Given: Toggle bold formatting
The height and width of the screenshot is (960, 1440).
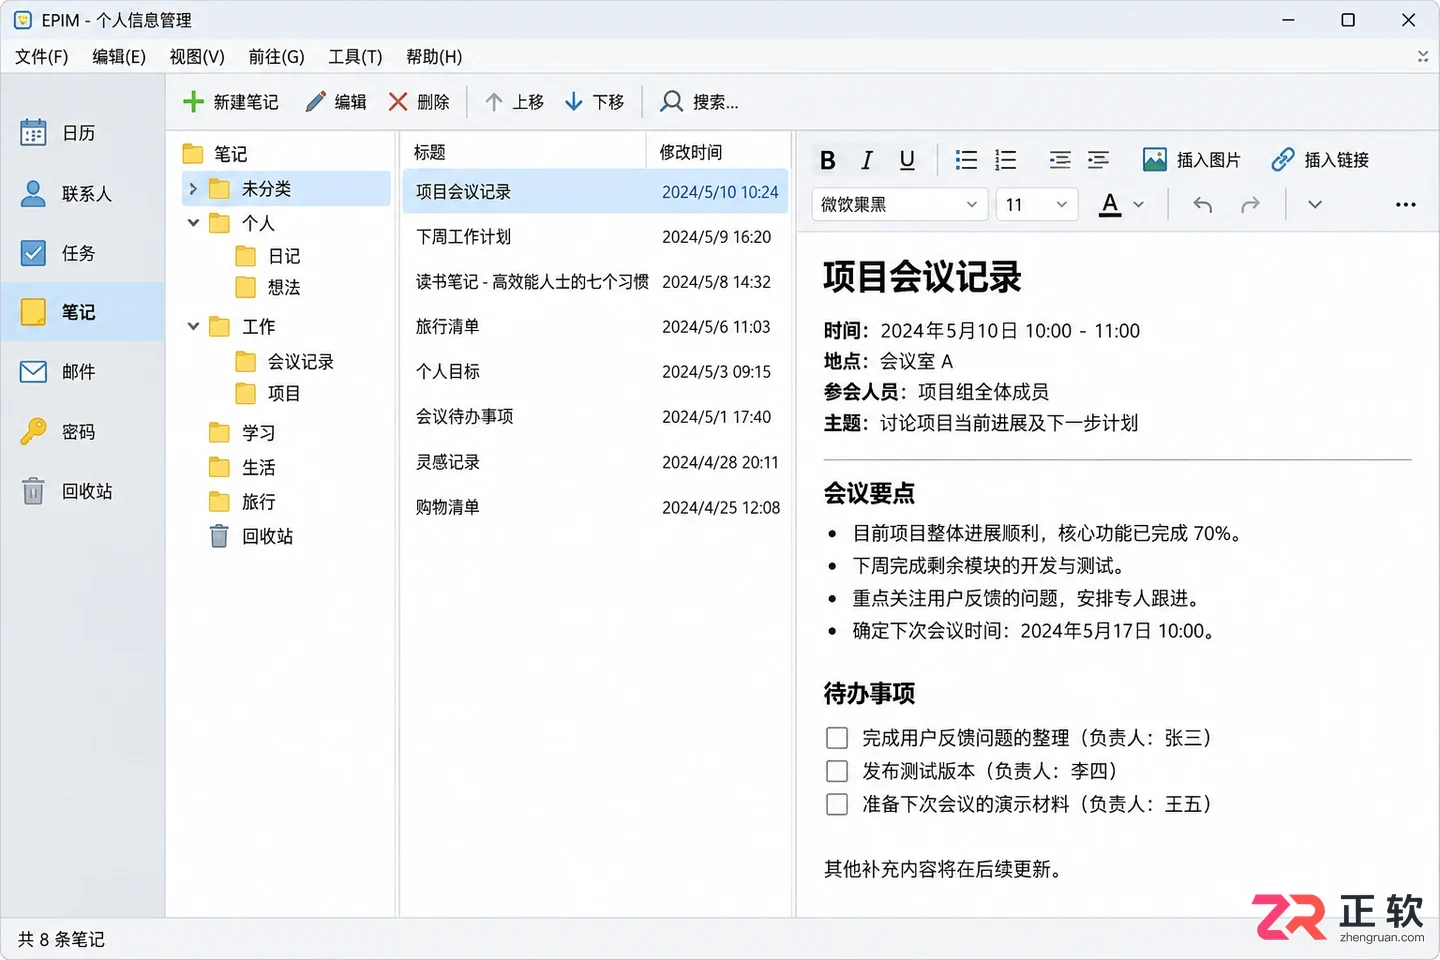Looking at the screenshot, I should coord(828,160).
